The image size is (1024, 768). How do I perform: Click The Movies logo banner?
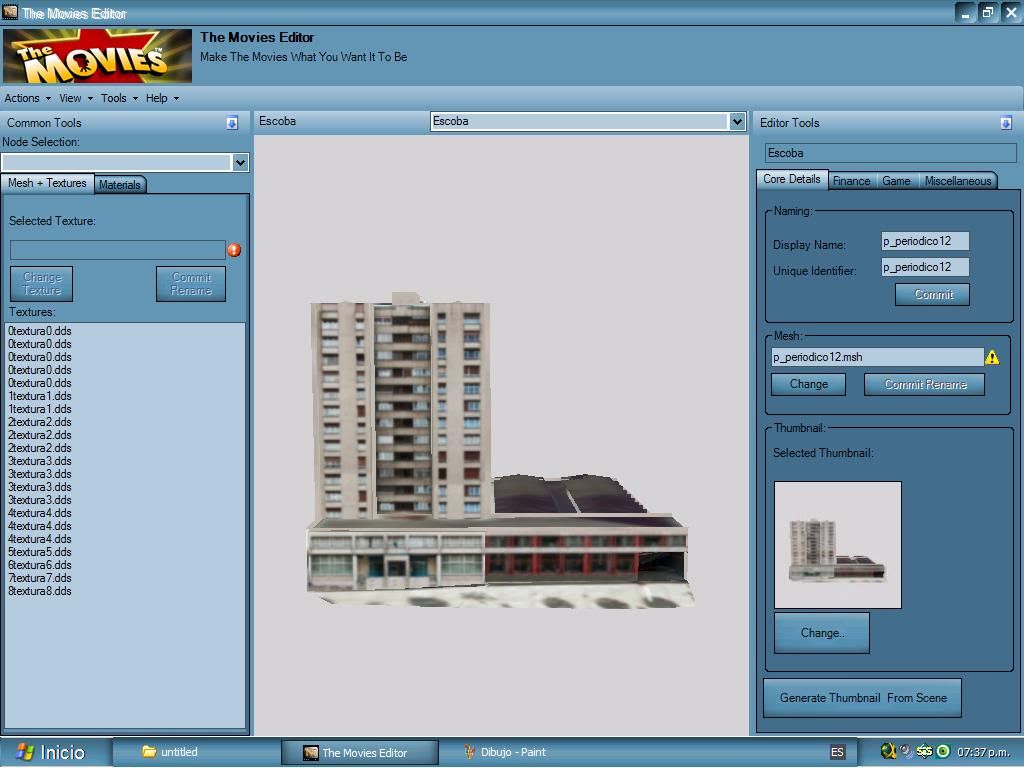pos(97,56)
